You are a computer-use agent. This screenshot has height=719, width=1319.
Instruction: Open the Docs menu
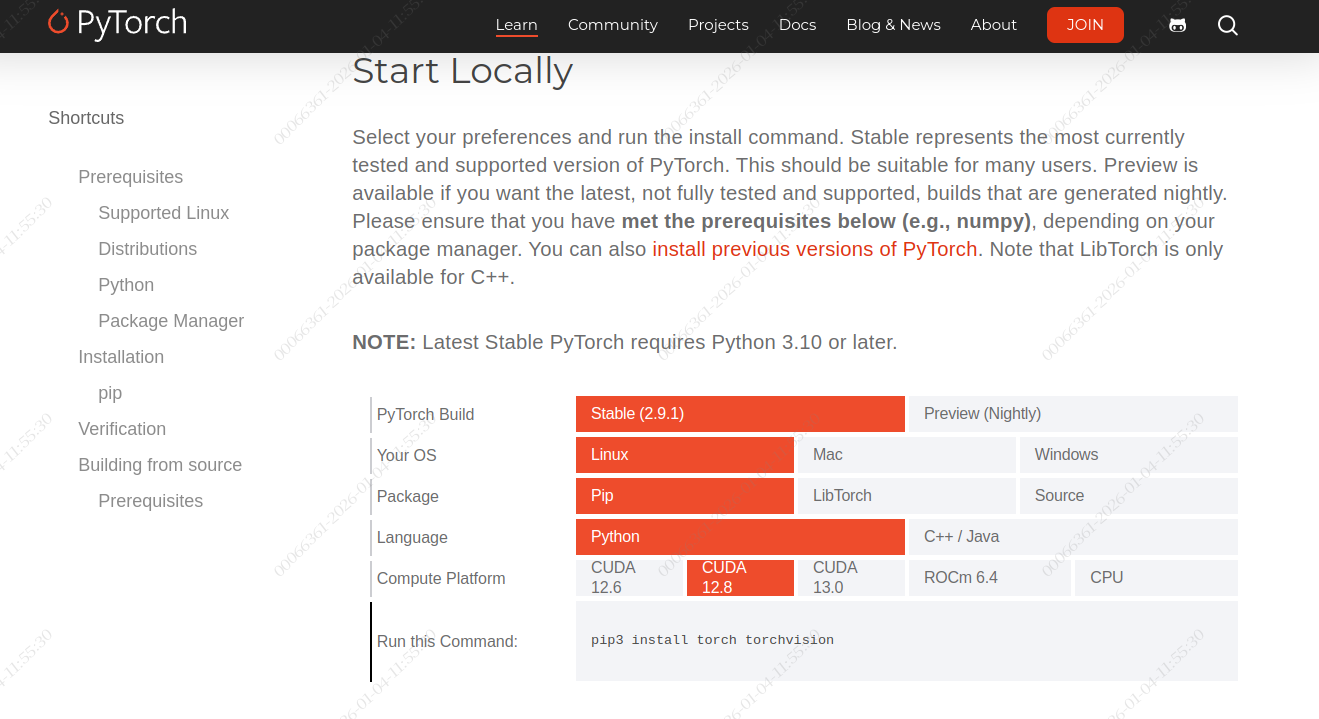(798, 25)
